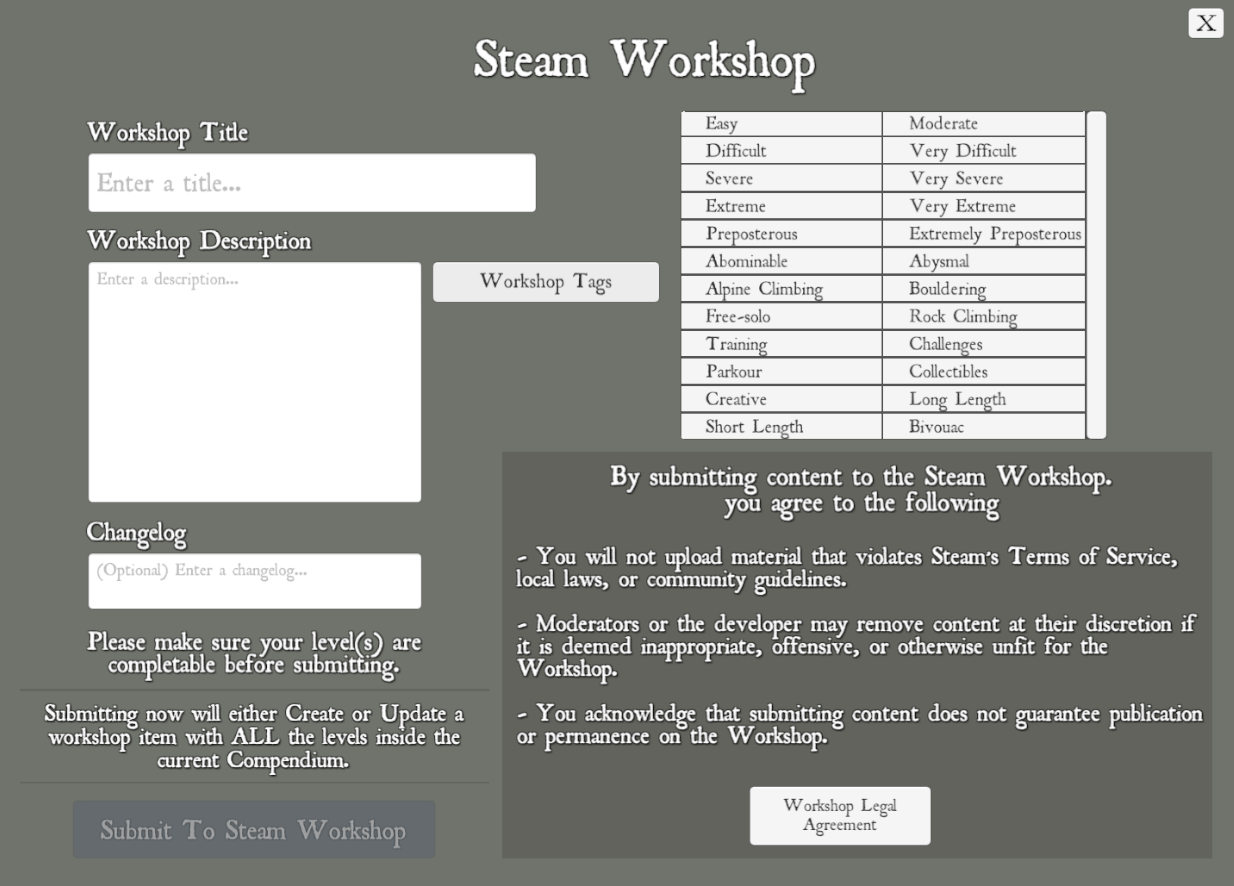This screenshot has height=886, width=1234.
Task: Click the Workshop Title input field
Action: click(312, 183)
